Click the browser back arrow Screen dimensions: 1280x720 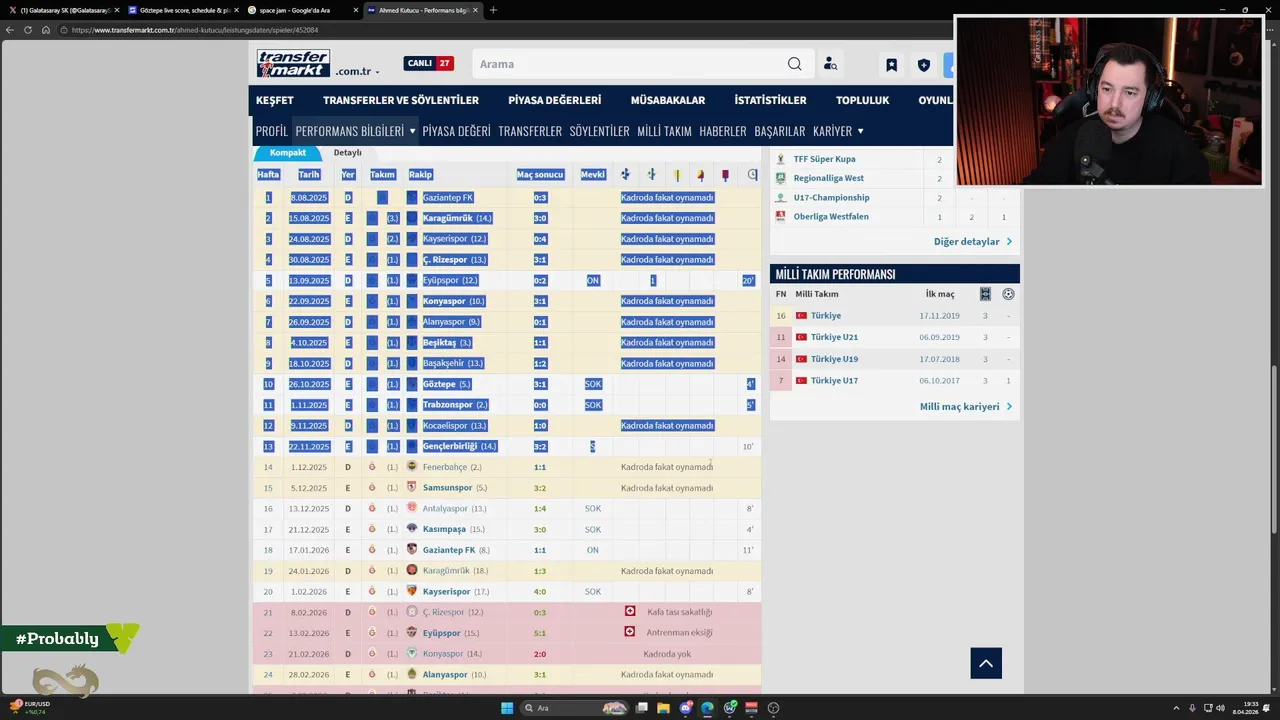click(x=11, y=30)
